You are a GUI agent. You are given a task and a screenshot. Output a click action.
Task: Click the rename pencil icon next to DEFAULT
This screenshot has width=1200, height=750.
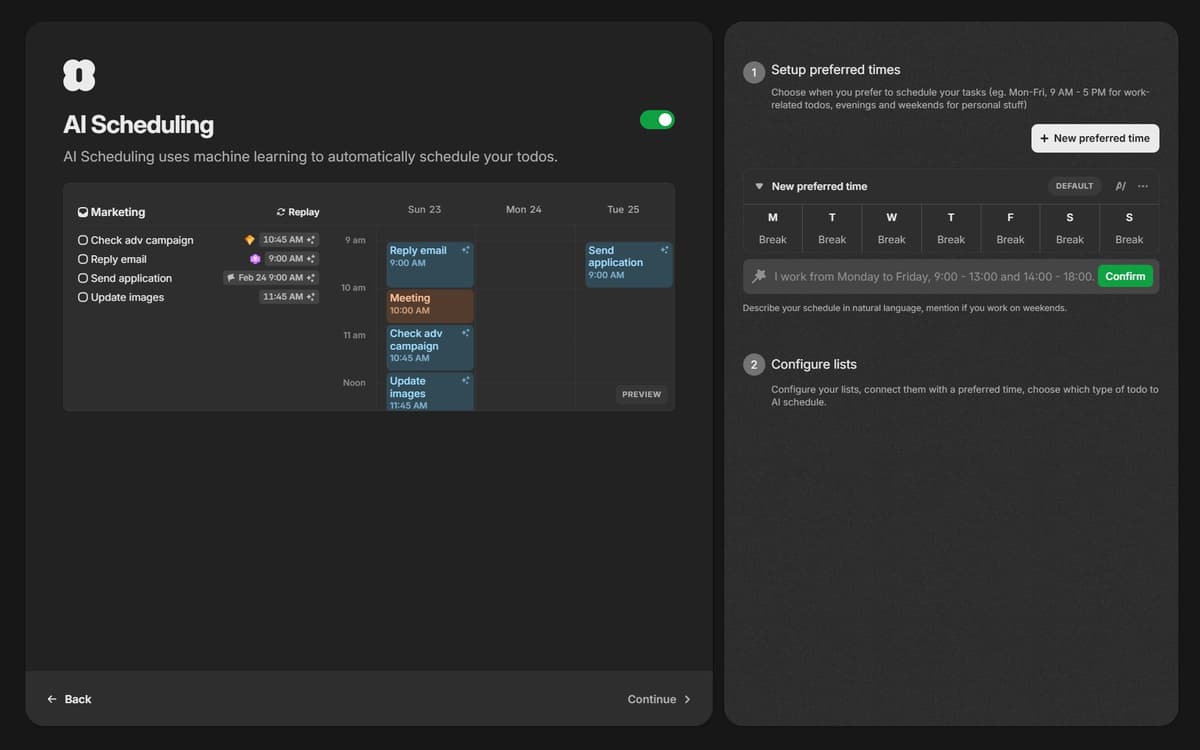click(1120, 186)
